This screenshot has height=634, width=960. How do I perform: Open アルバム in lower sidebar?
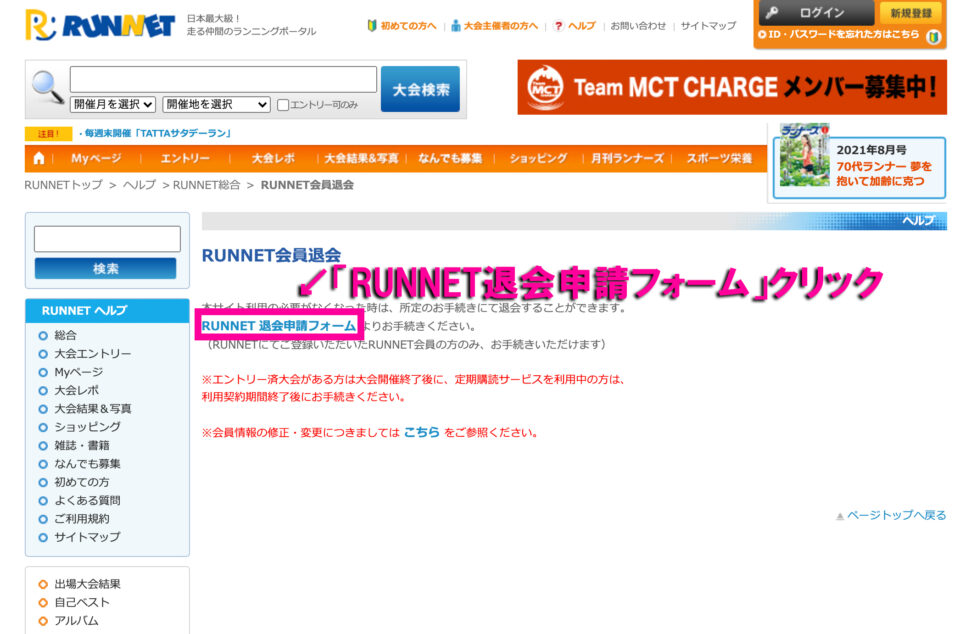76,621
